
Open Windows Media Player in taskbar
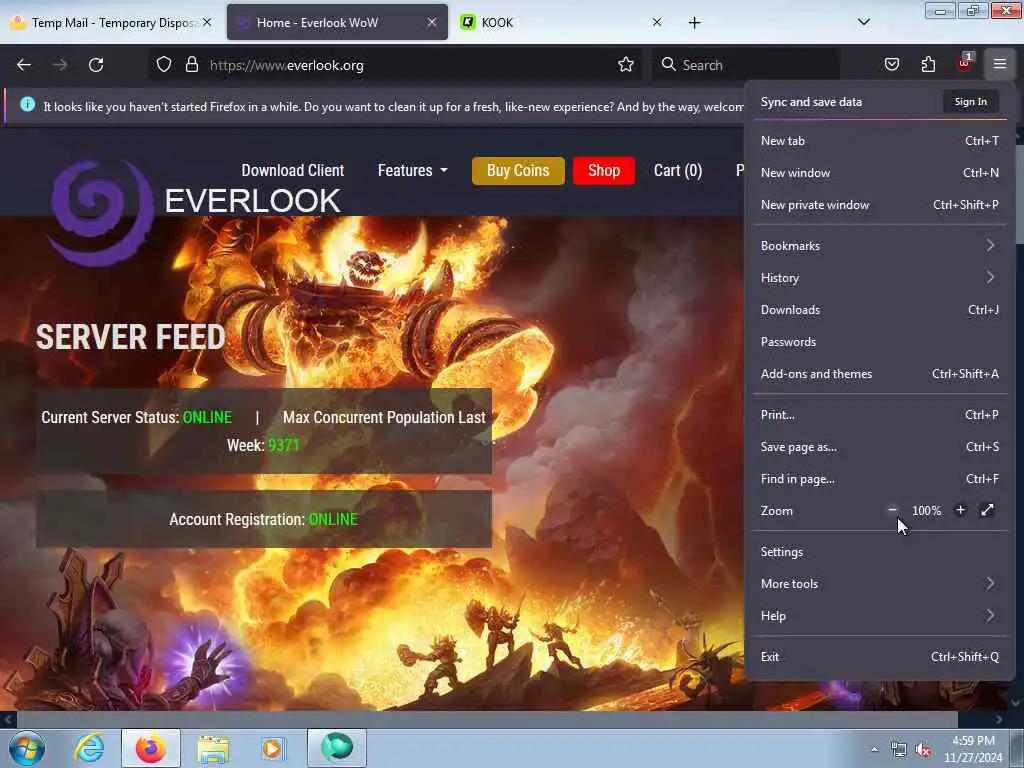tap(272, 748)
